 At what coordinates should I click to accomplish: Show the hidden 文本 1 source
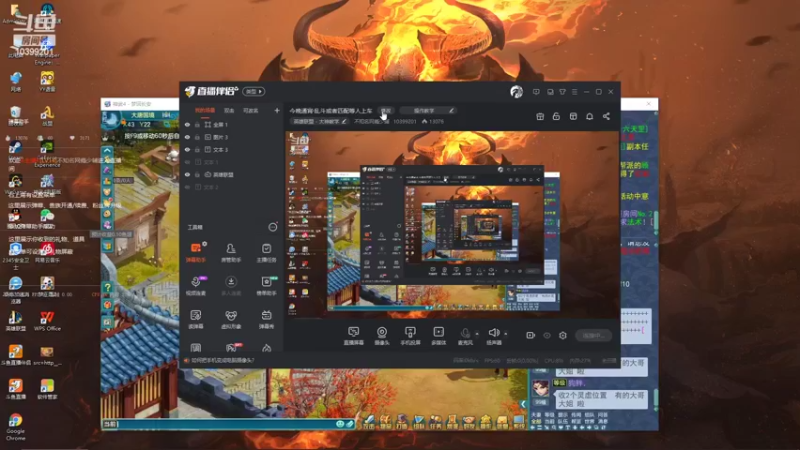point(187,162)
